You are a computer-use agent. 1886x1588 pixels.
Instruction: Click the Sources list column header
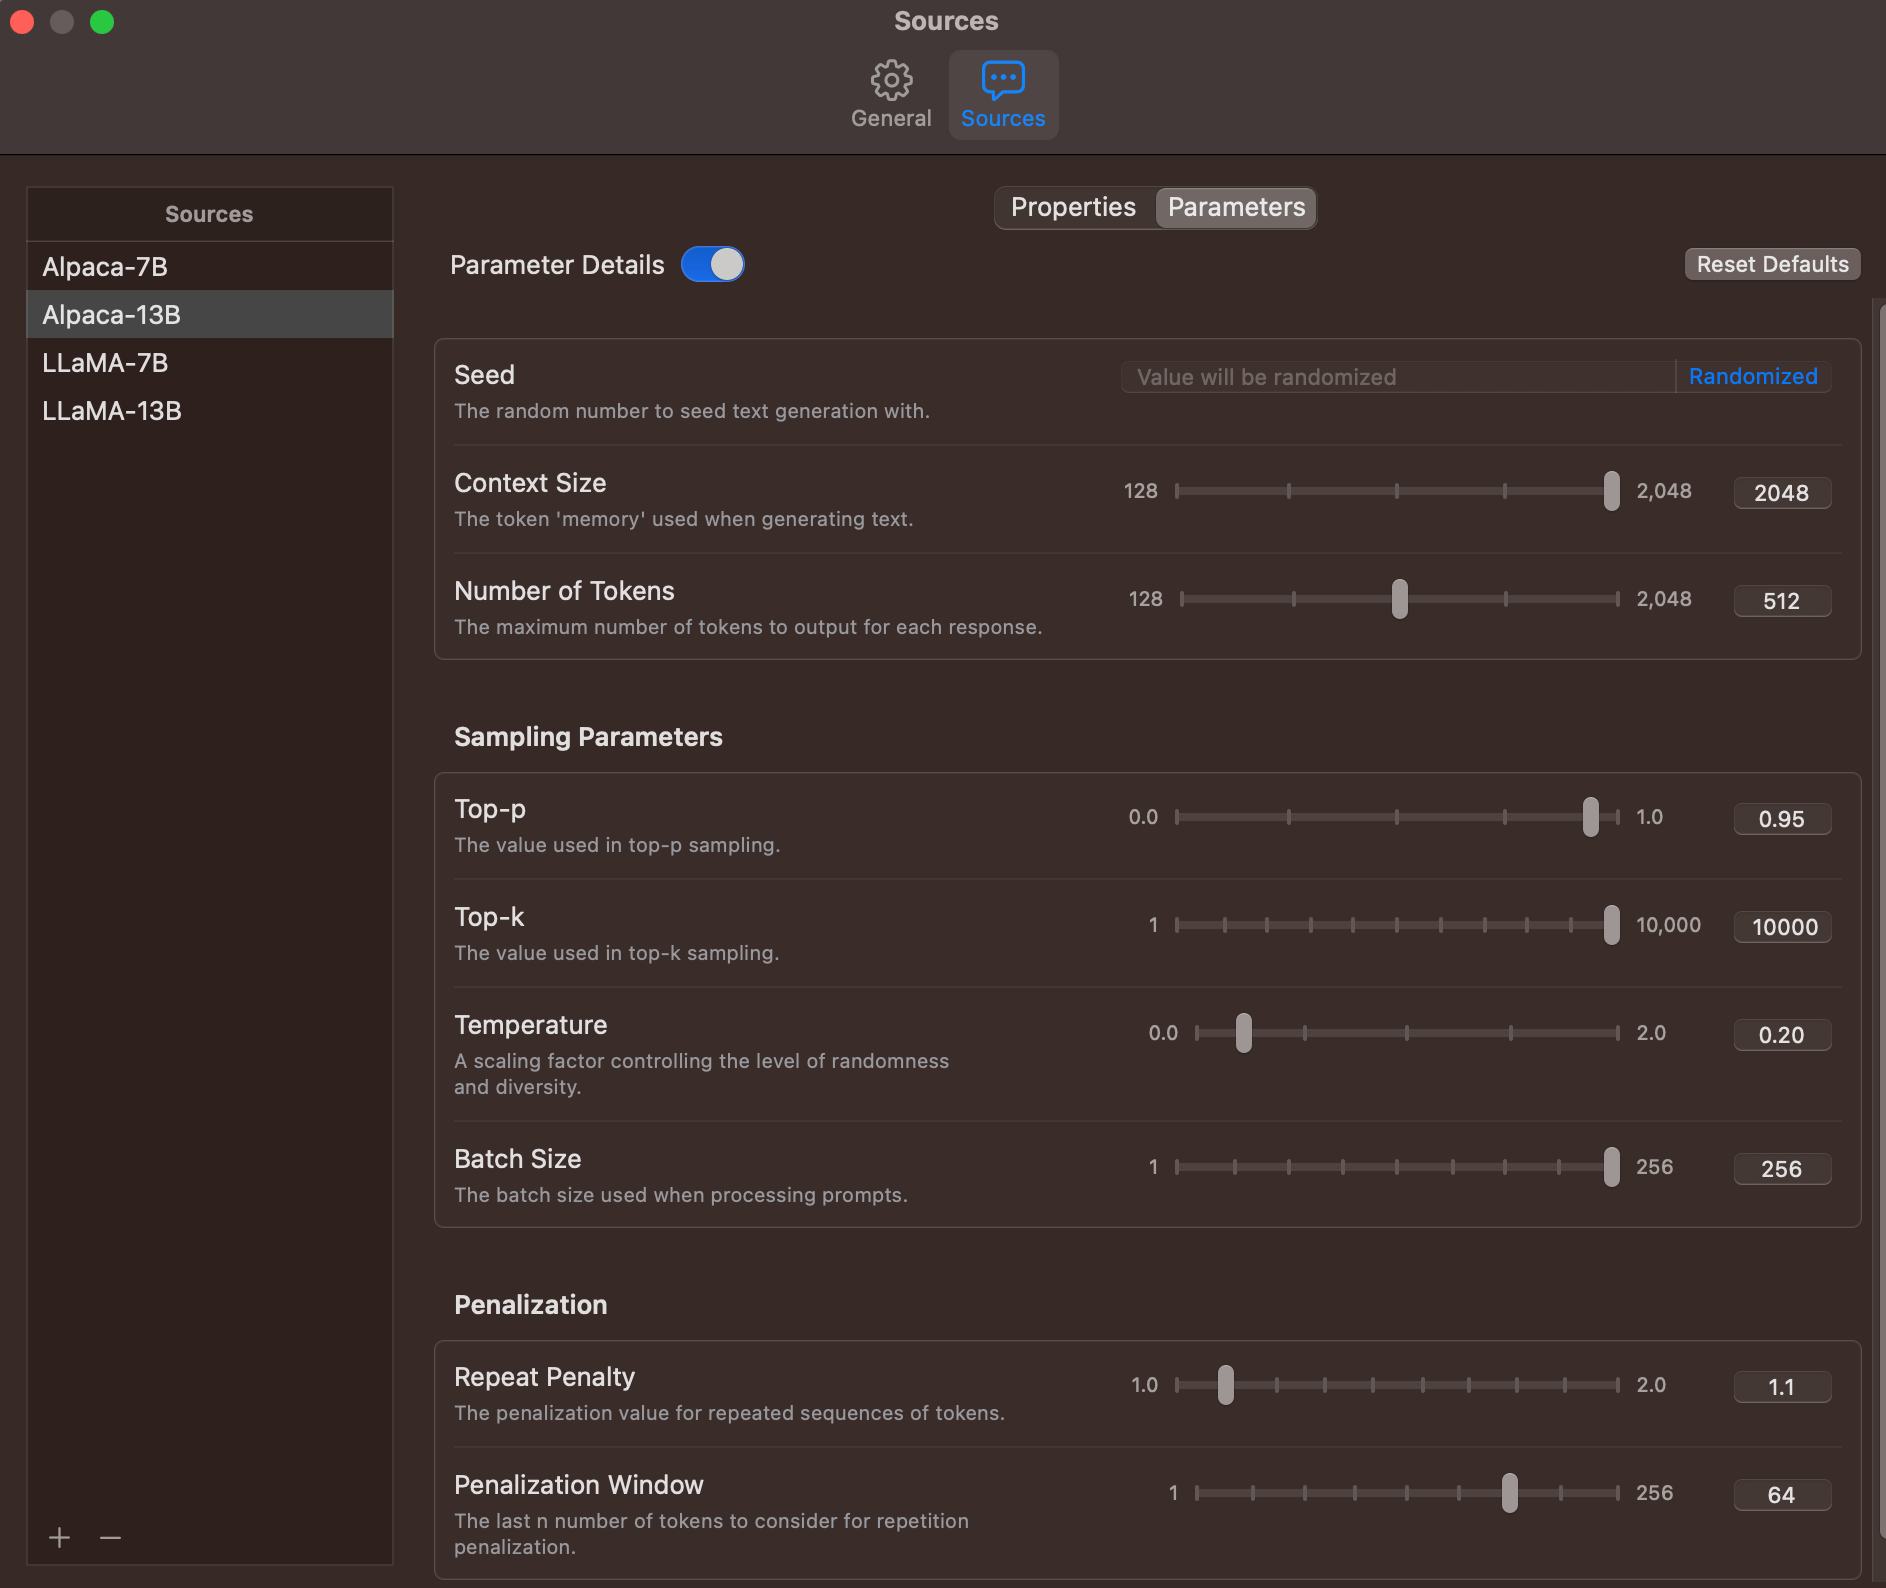(x=210, y=214)
